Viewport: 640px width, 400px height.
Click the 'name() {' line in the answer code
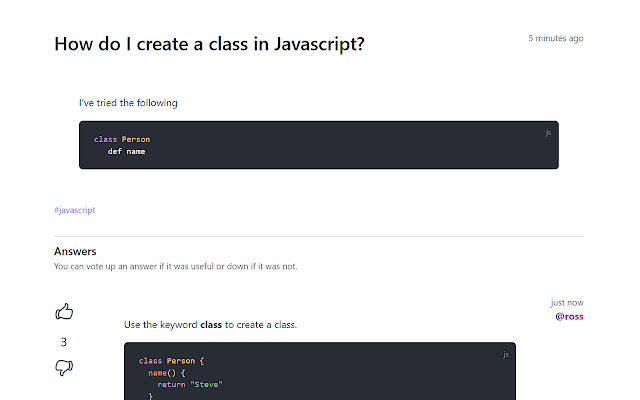(x=169, y=372)
